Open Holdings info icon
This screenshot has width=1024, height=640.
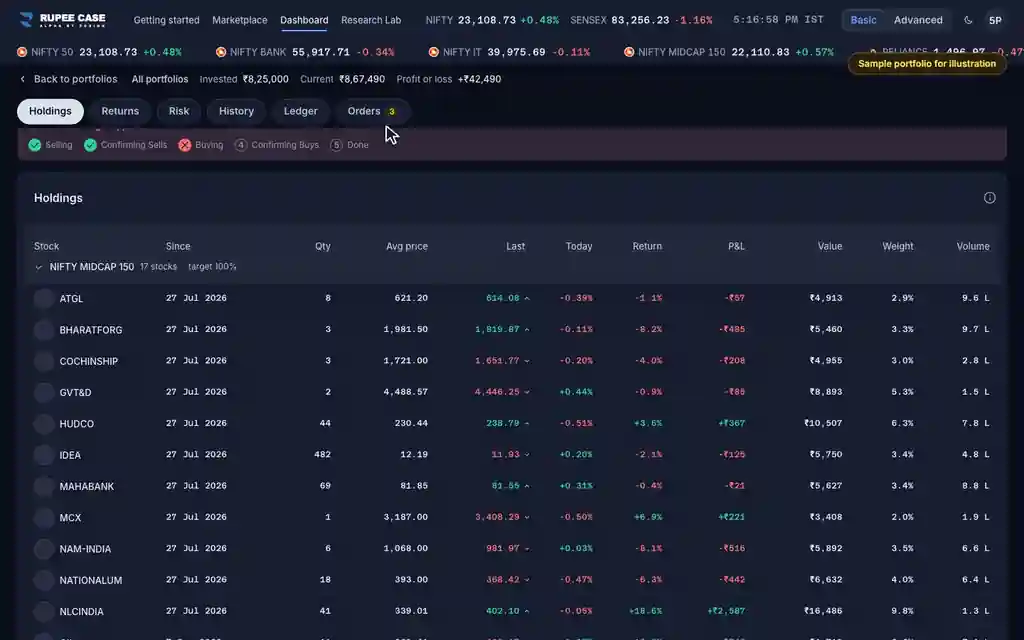coord(989,198)
